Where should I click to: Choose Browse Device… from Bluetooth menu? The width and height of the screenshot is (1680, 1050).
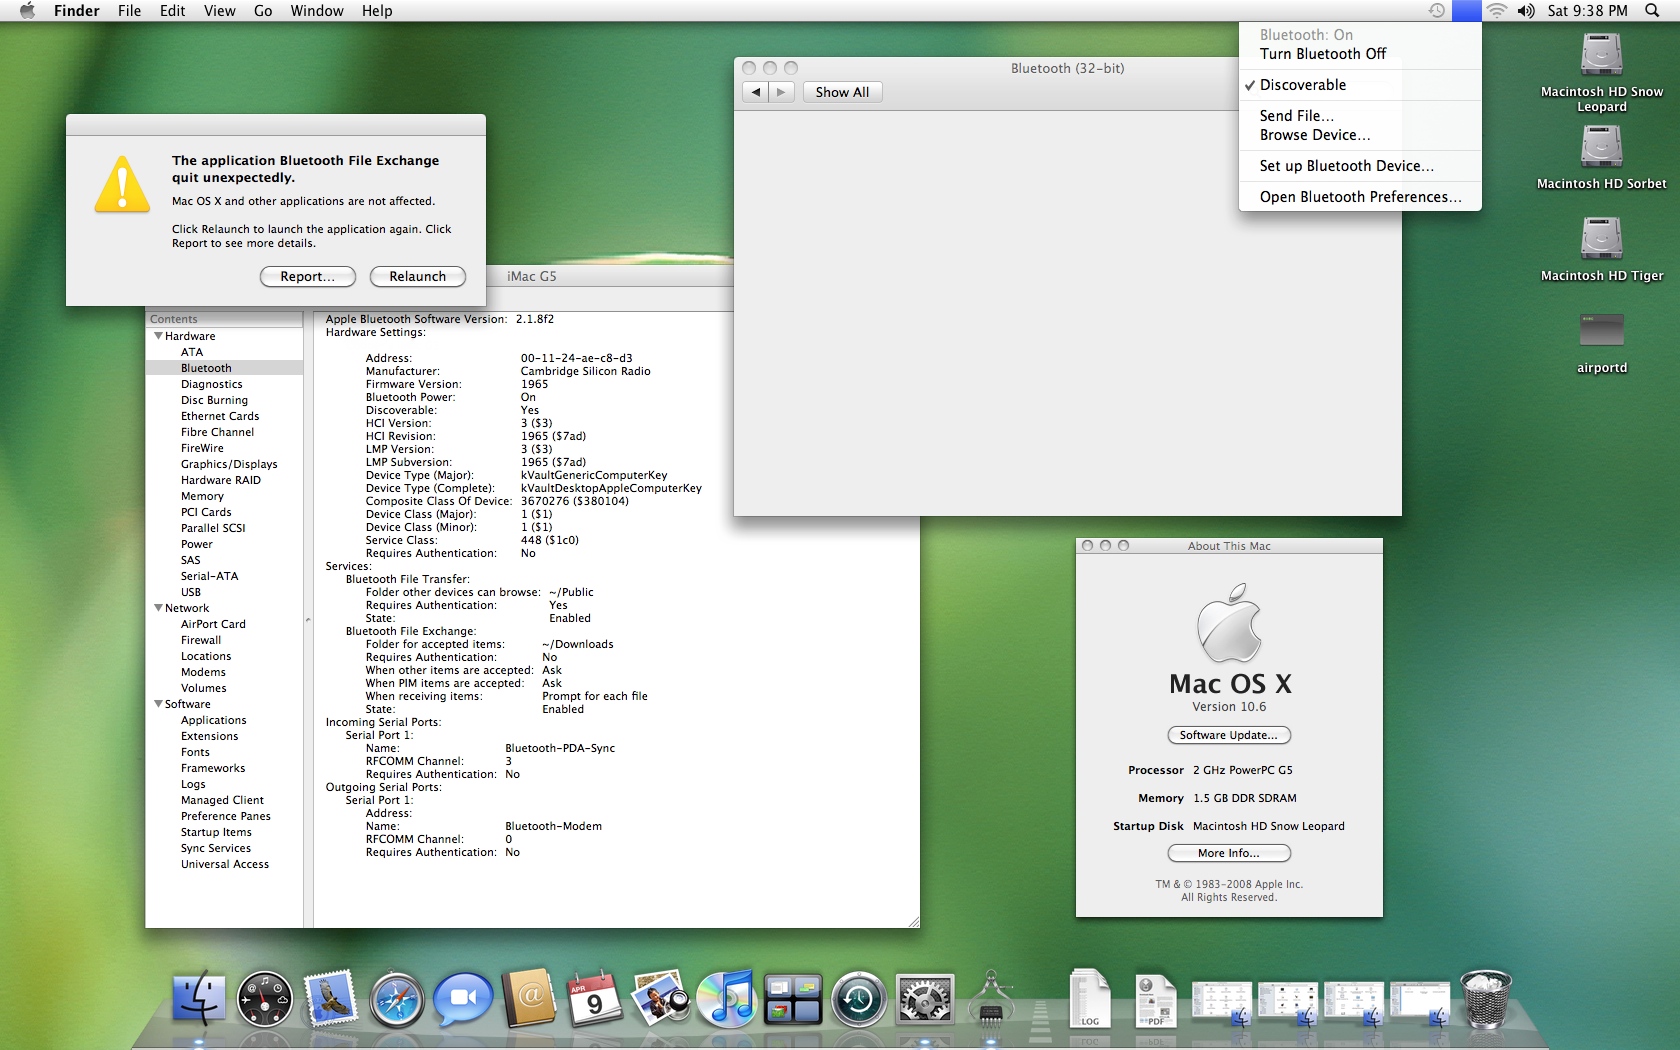(x=1359, y=135)
